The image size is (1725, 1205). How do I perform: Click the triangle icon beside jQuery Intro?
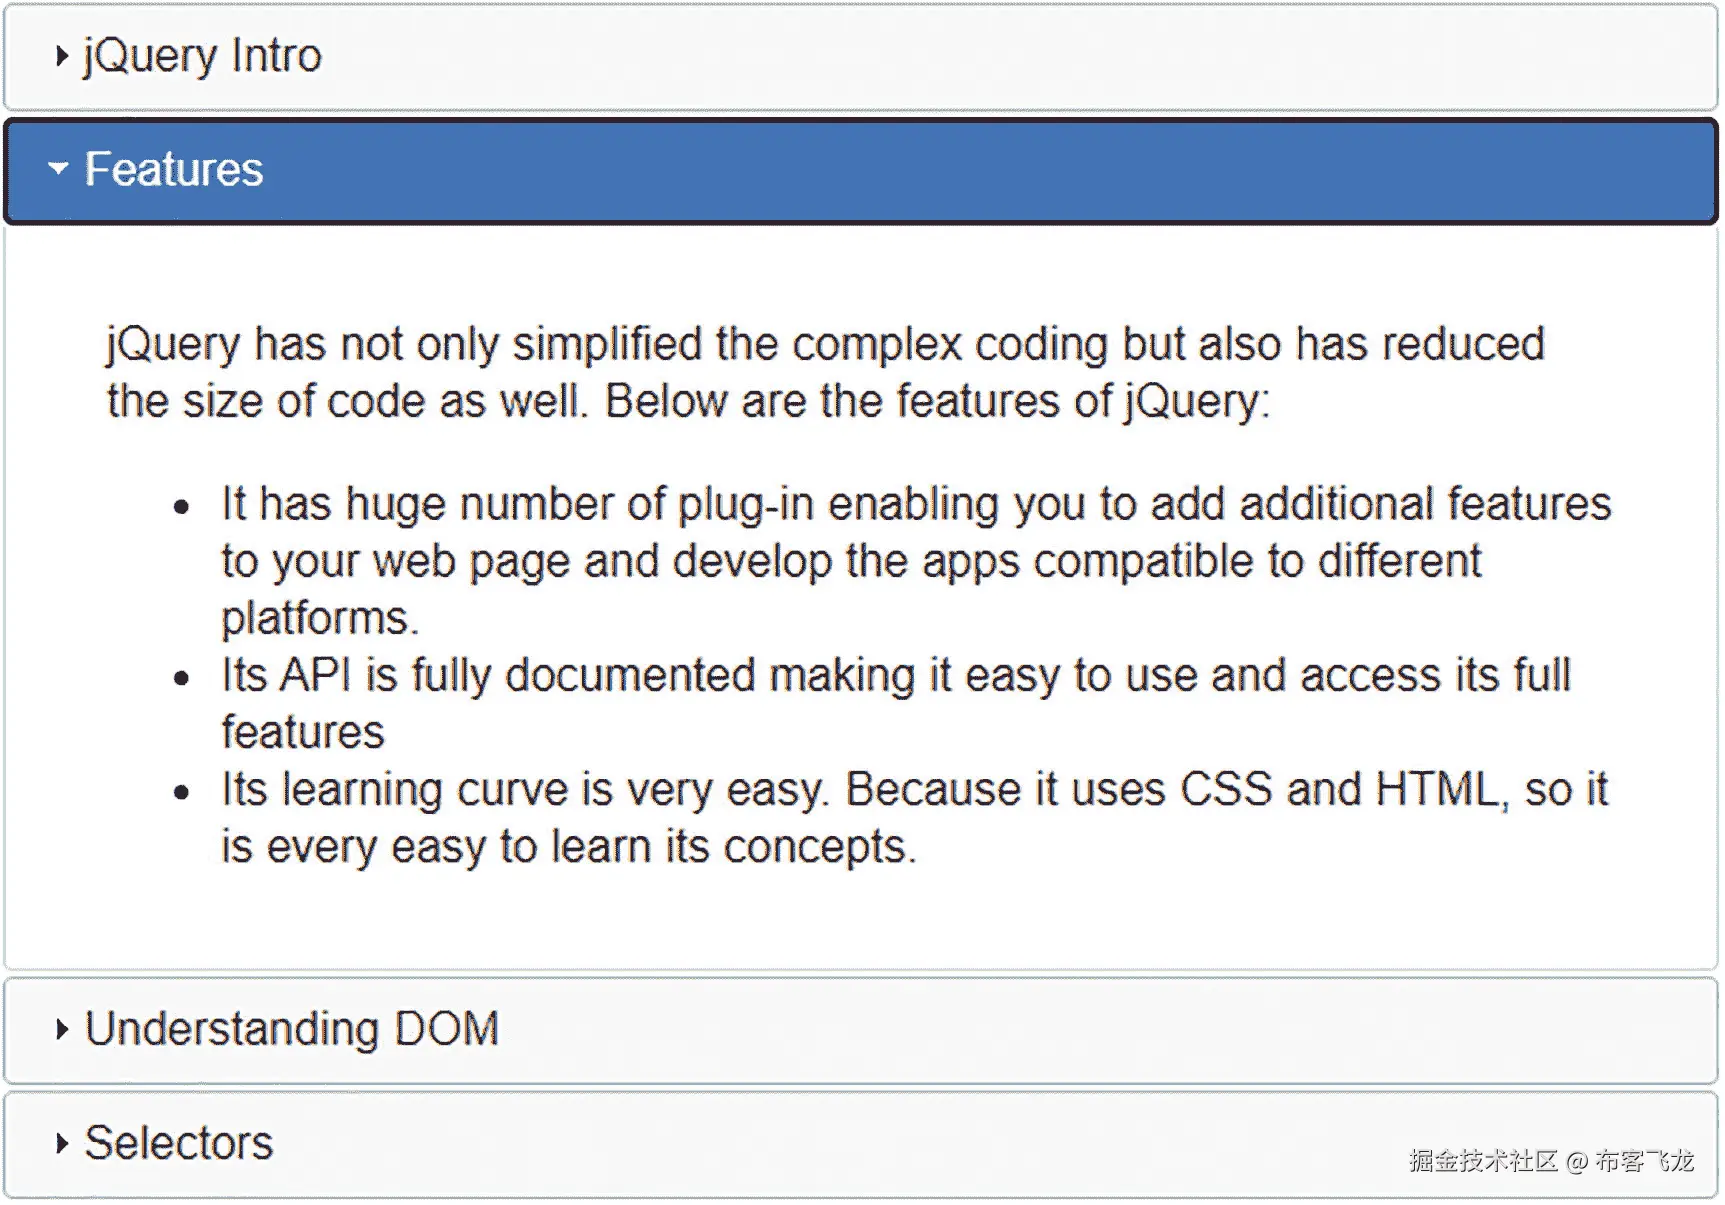tap(62, 55)
